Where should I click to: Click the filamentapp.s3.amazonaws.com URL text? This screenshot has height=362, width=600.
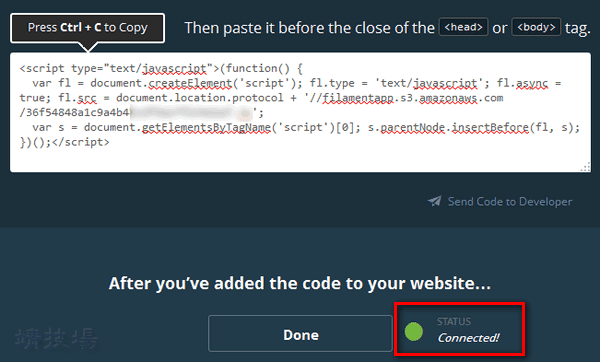click(412, 98)
